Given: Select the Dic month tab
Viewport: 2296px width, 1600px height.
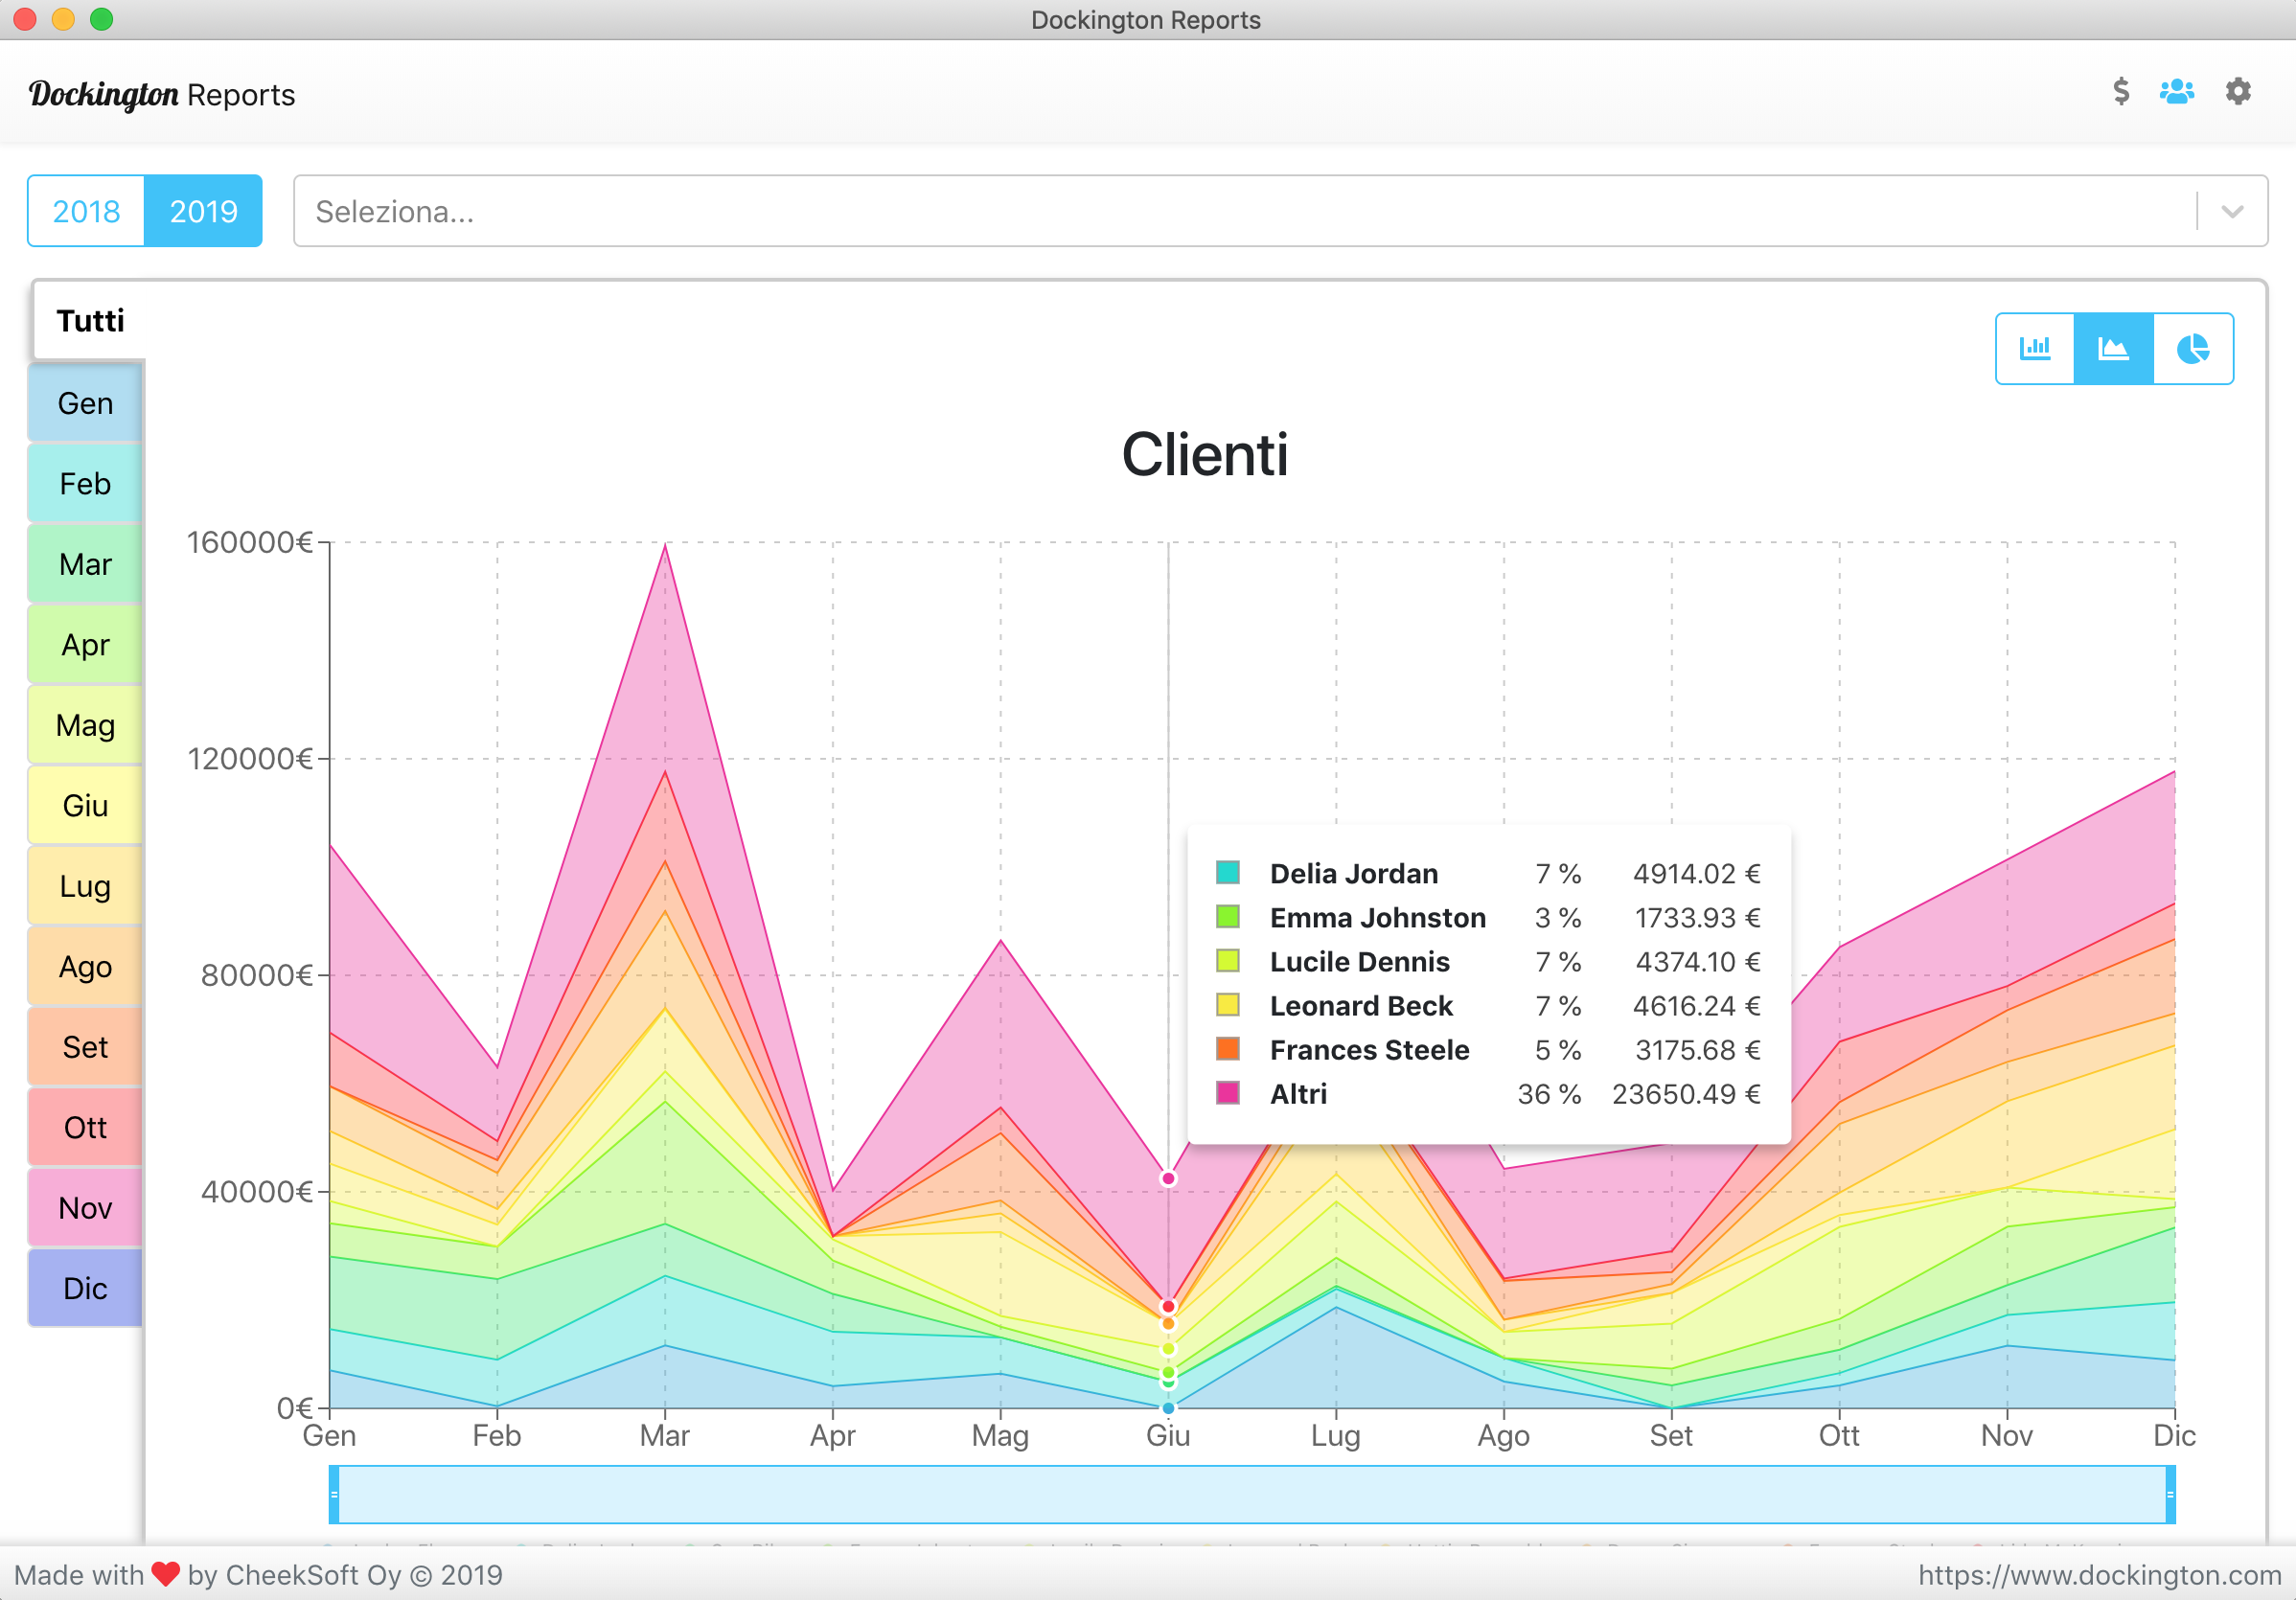Looking at the screenshot, I should click(85, 1289).
